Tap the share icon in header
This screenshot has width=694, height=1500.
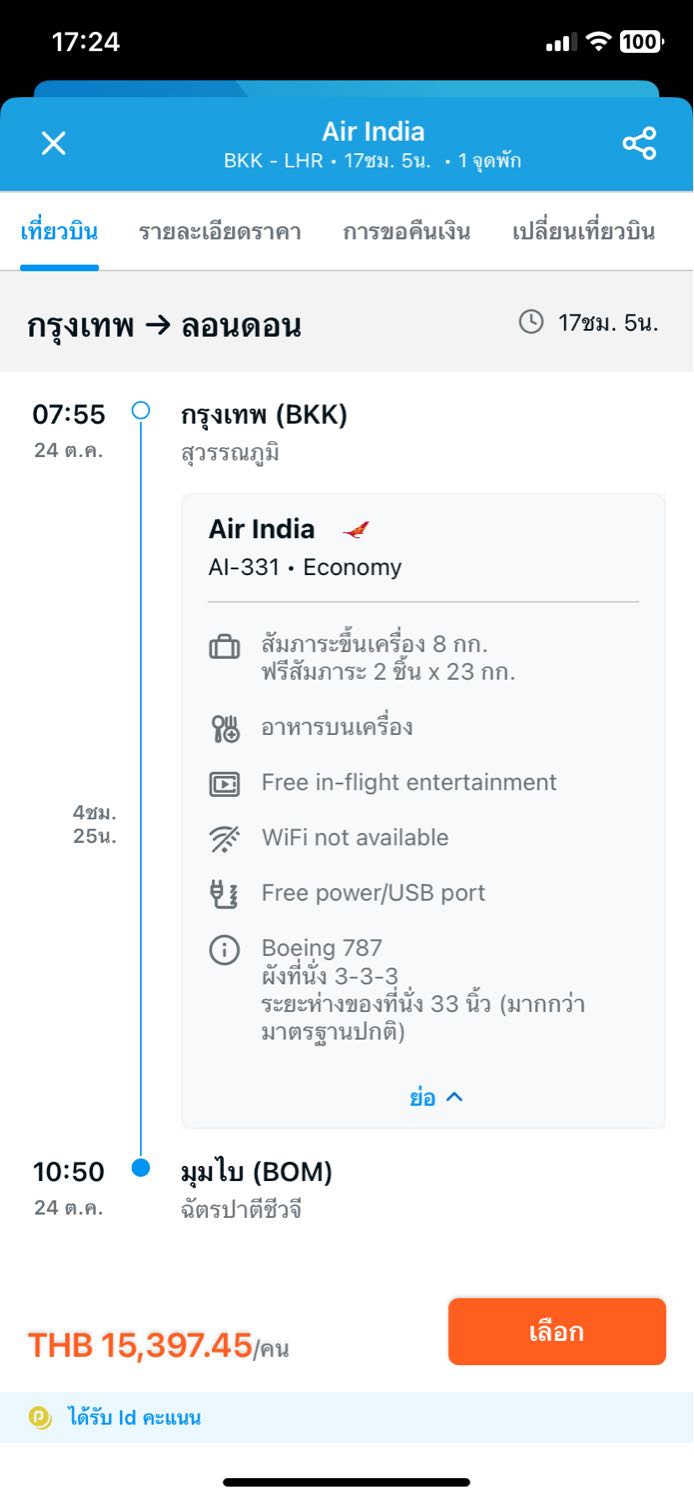pos(639,143)
